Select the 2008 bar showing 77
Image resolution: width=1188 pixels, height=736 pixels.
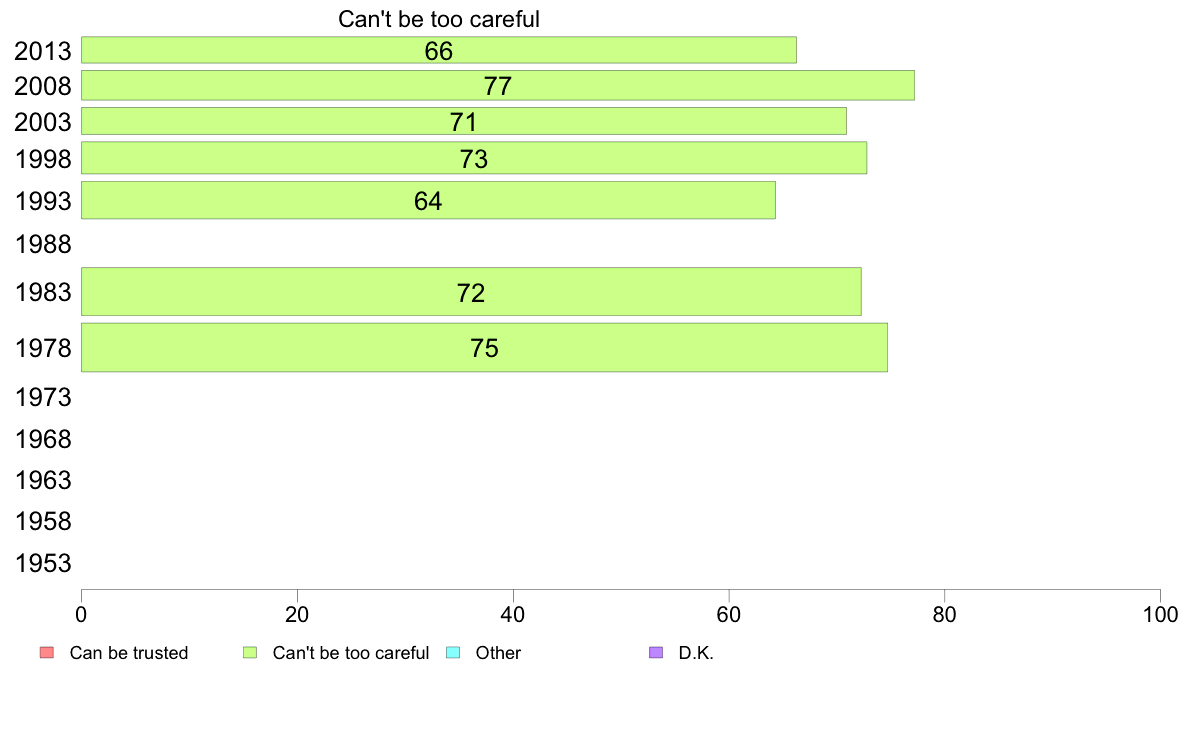[498, 86]
